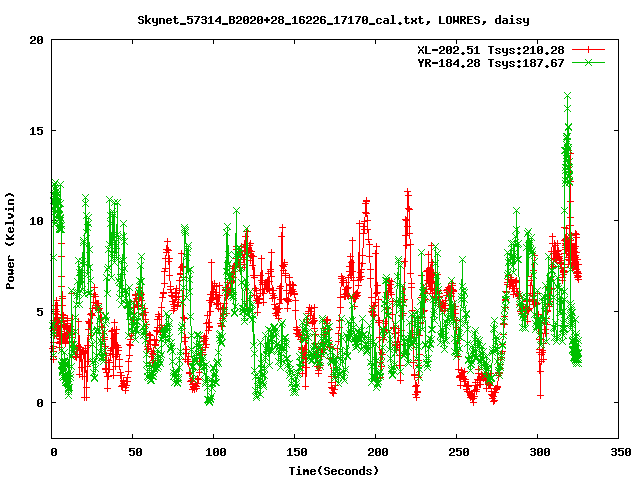Select the YR-184.28 Tsys:187.67 legend entry
Image resolution: width=640 pixels, height=480 pixels.
491,63
